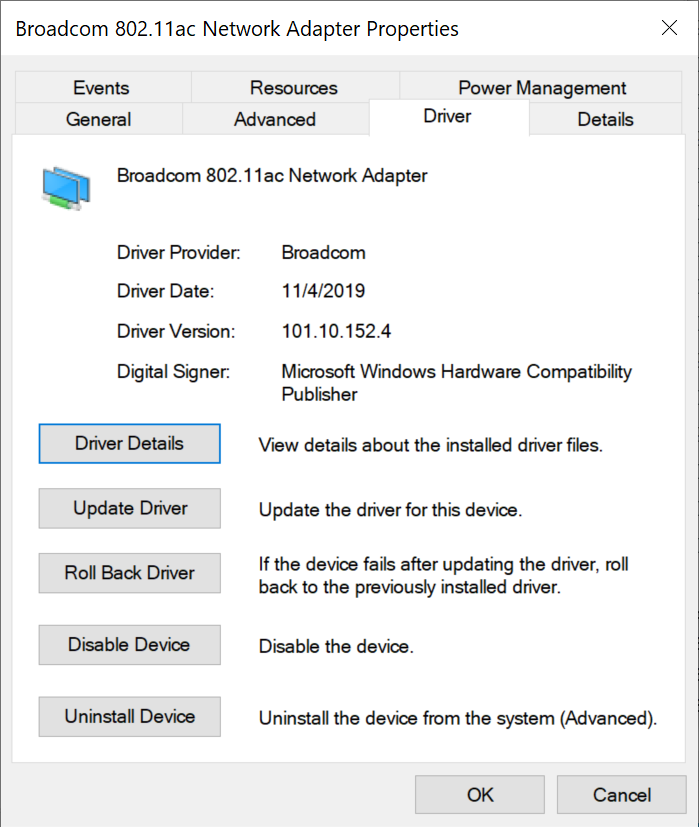Click the Driver Details button
This screenshot has width=699, height=827.
tap(129, 444)
